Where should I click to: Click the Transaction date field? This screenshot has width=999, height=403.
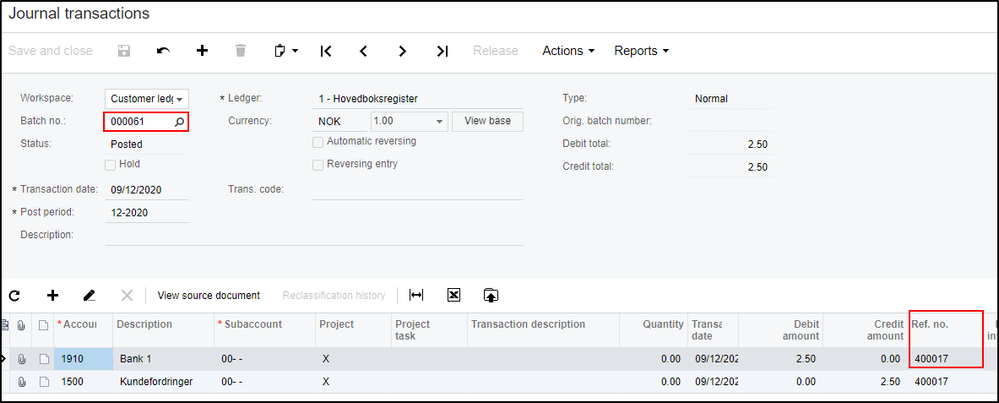click(146, 189)
